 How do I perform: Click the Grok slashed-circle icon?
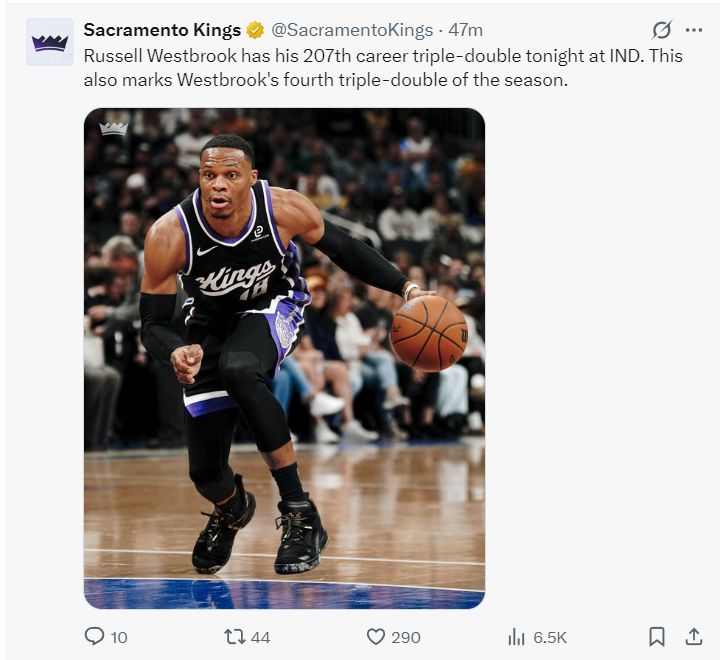661,30
